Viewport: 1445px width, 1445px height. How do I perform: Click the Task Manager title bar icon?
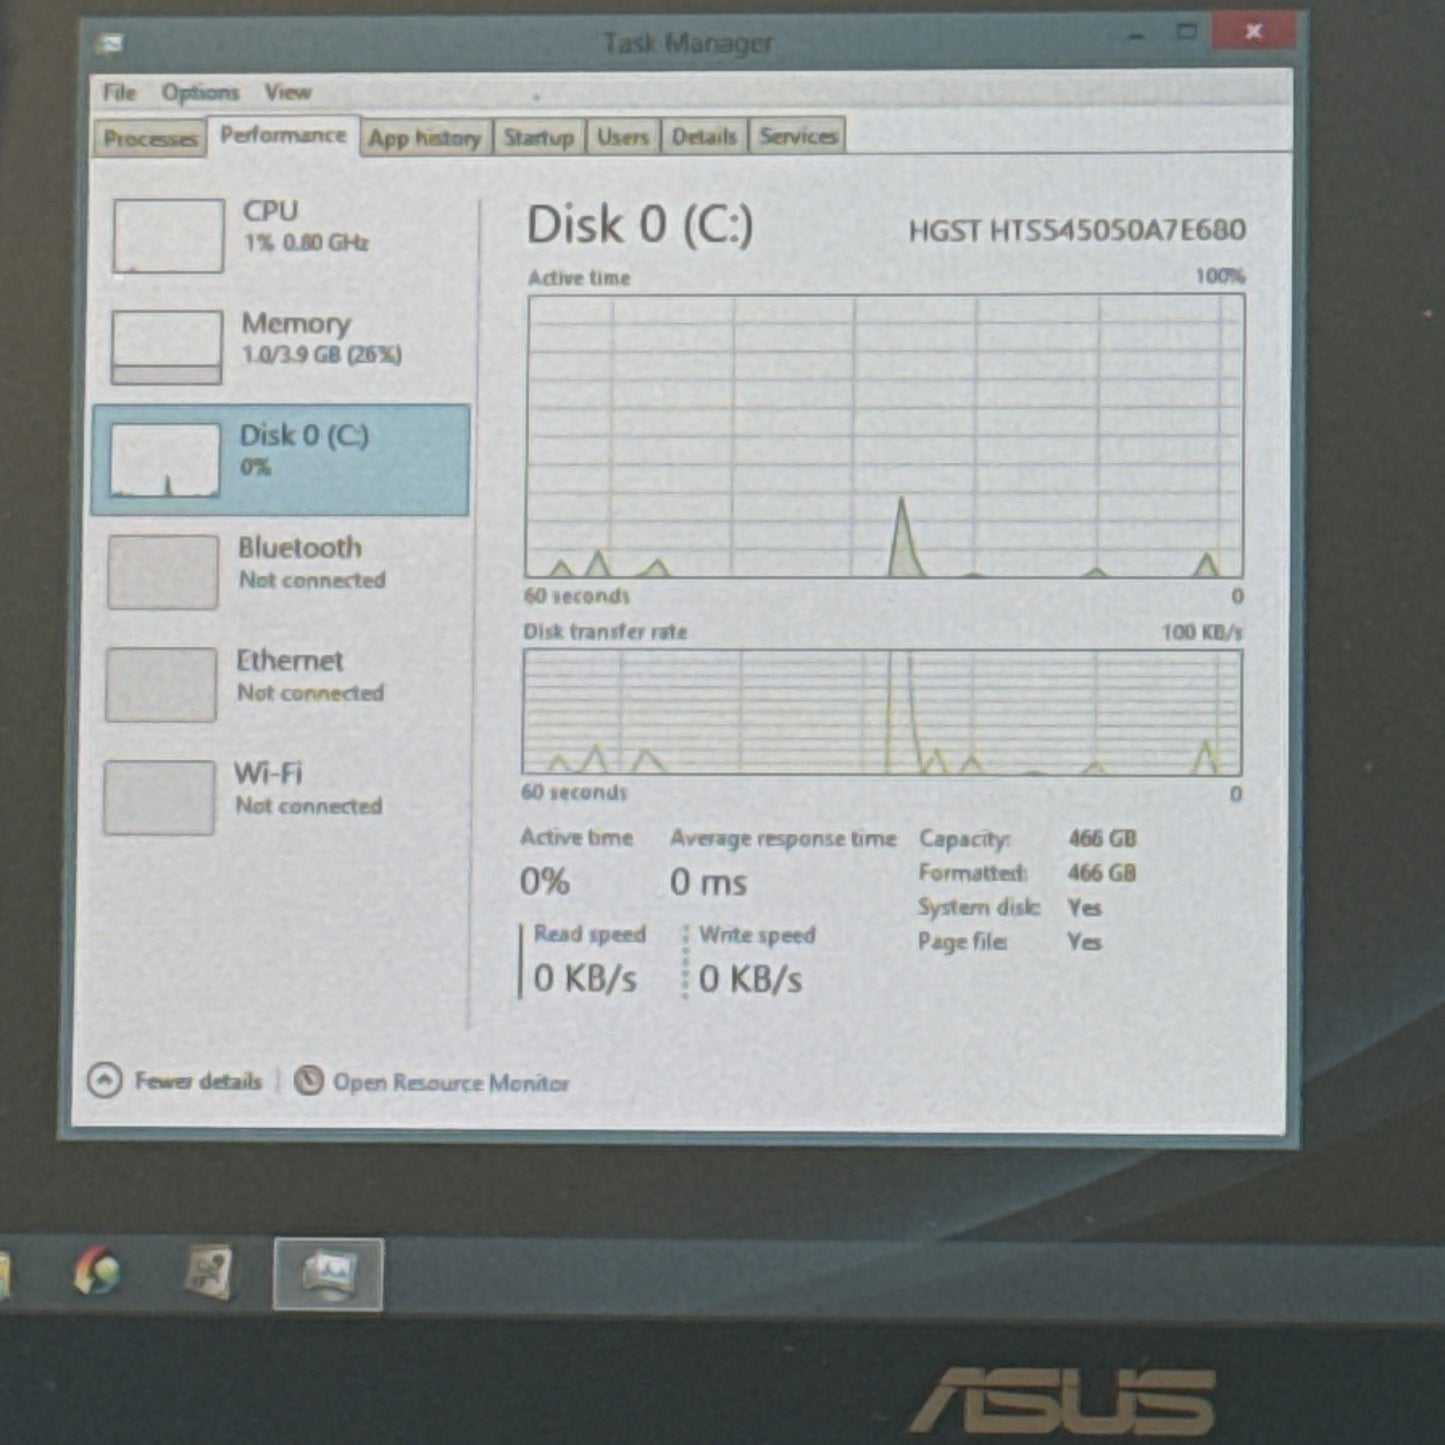[x=110, y=42]
